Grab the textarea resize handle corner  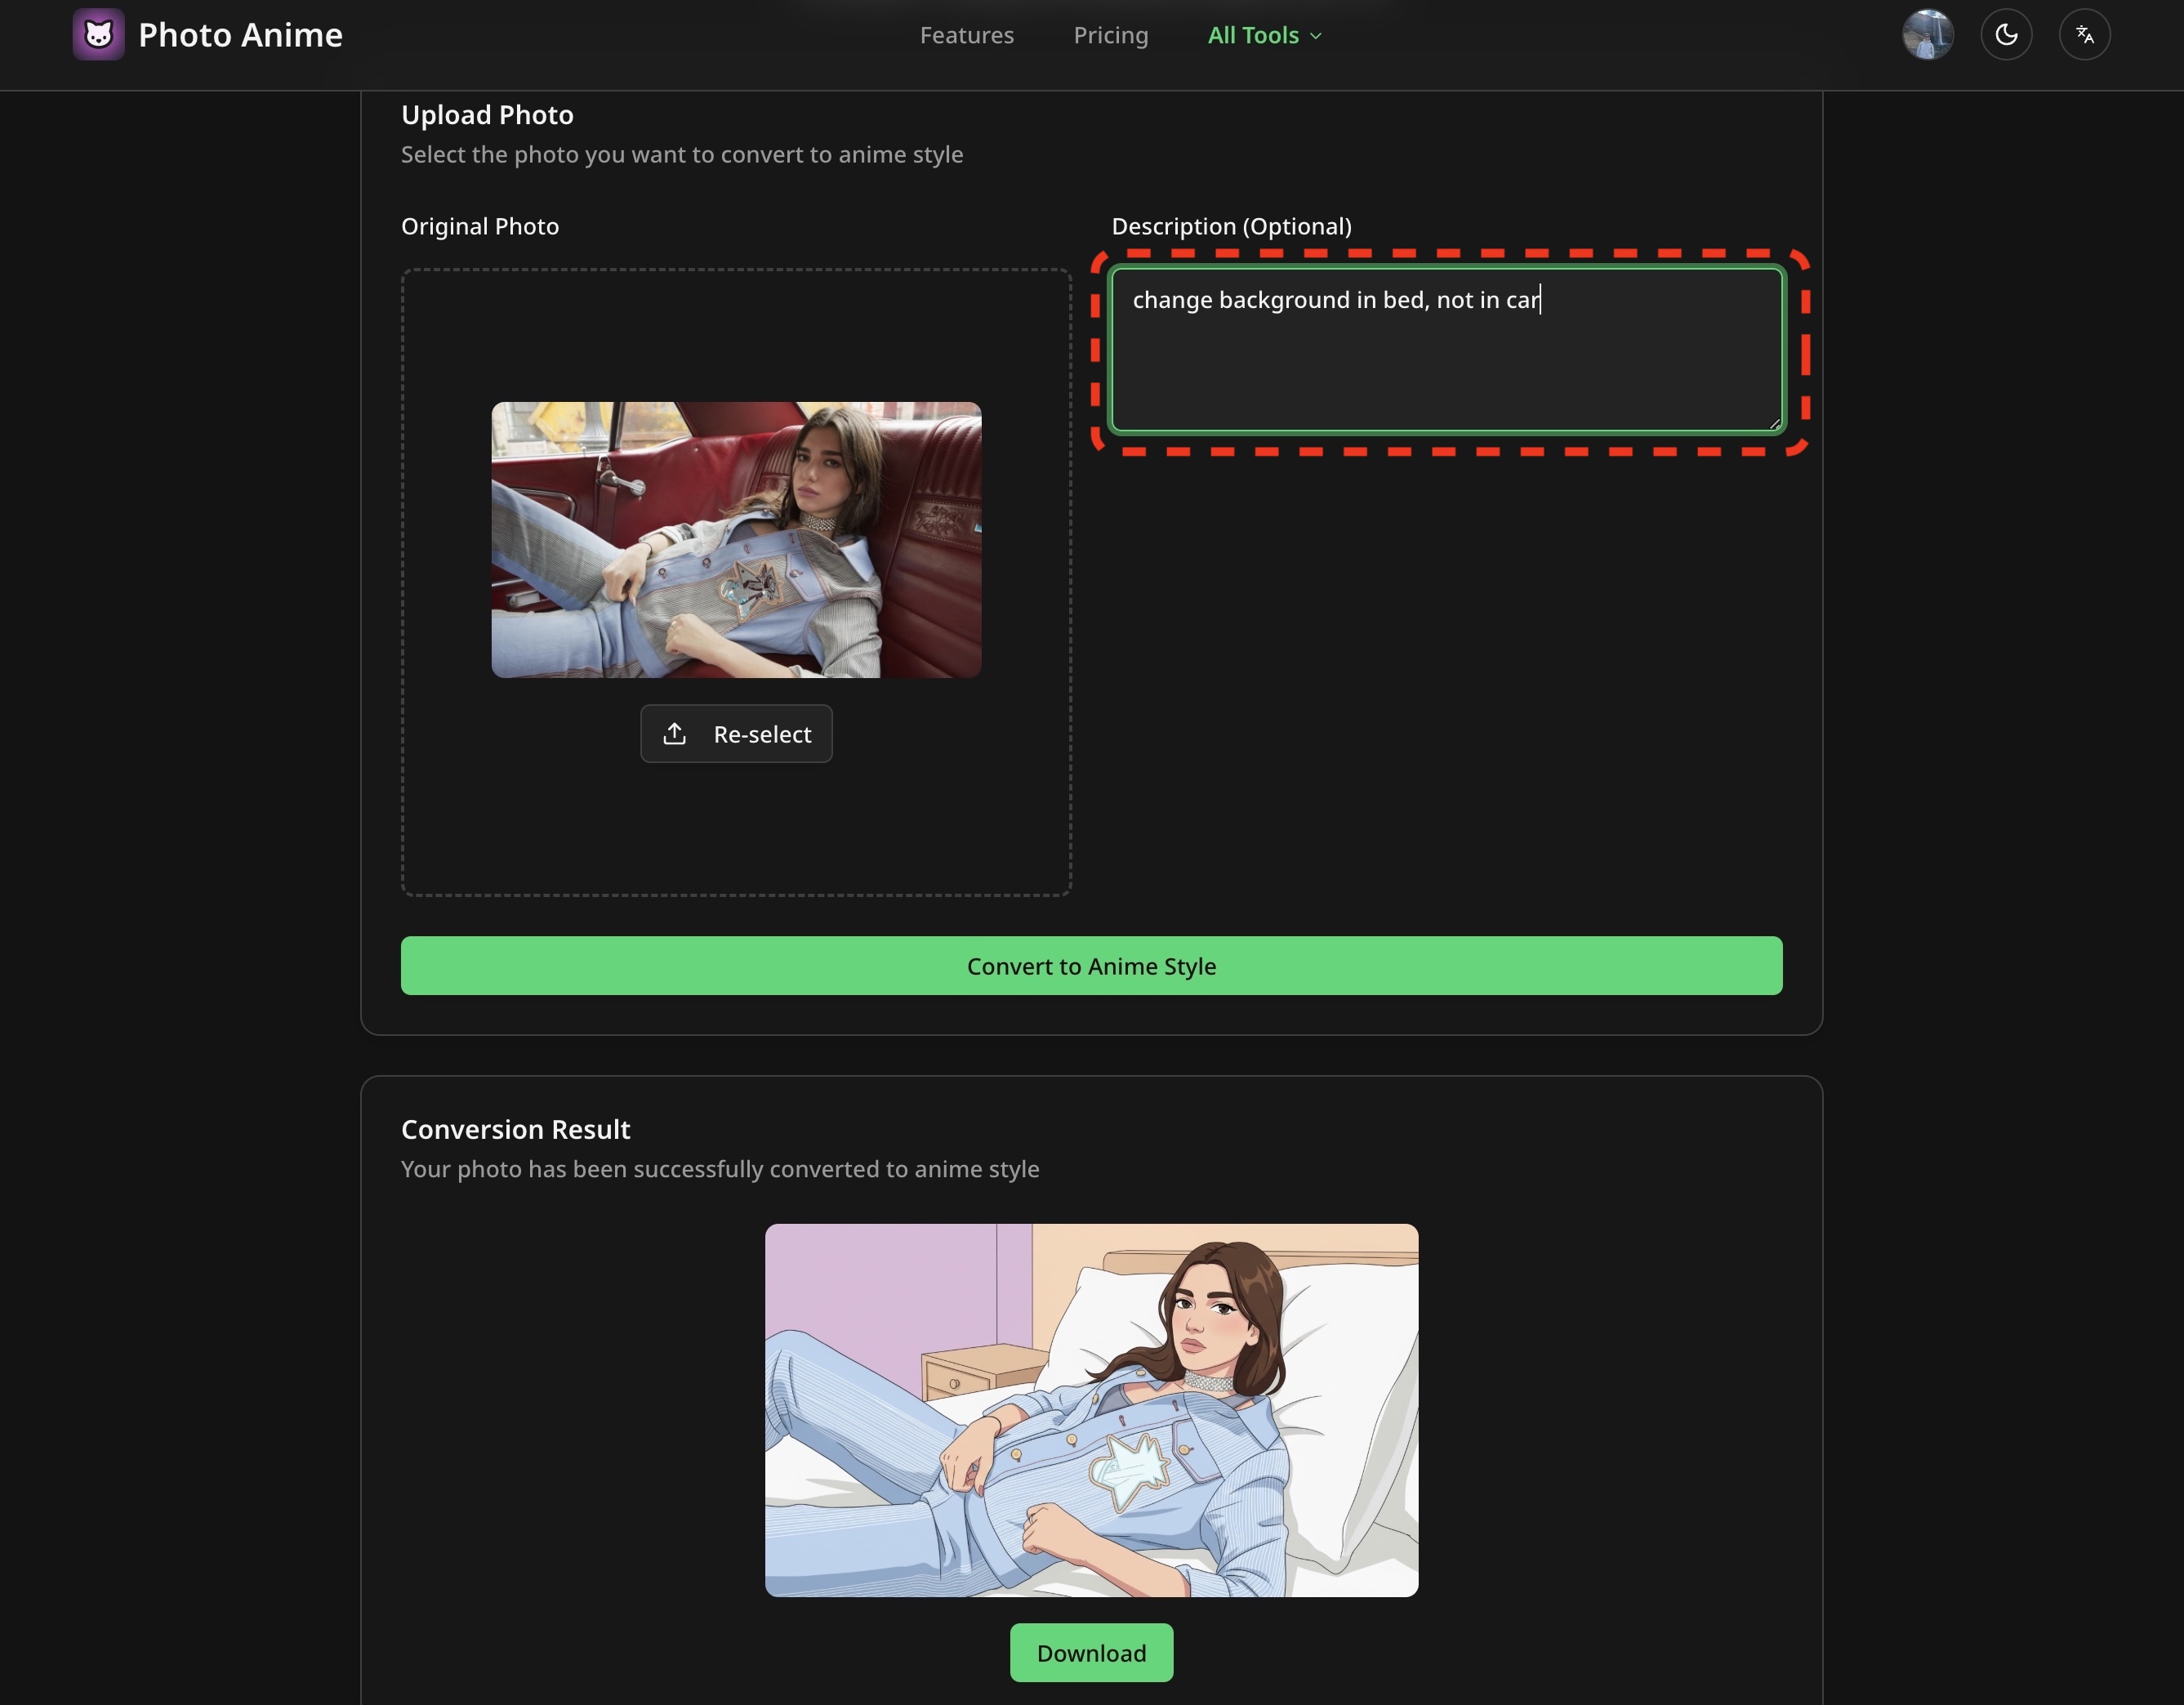[1774, 424]
